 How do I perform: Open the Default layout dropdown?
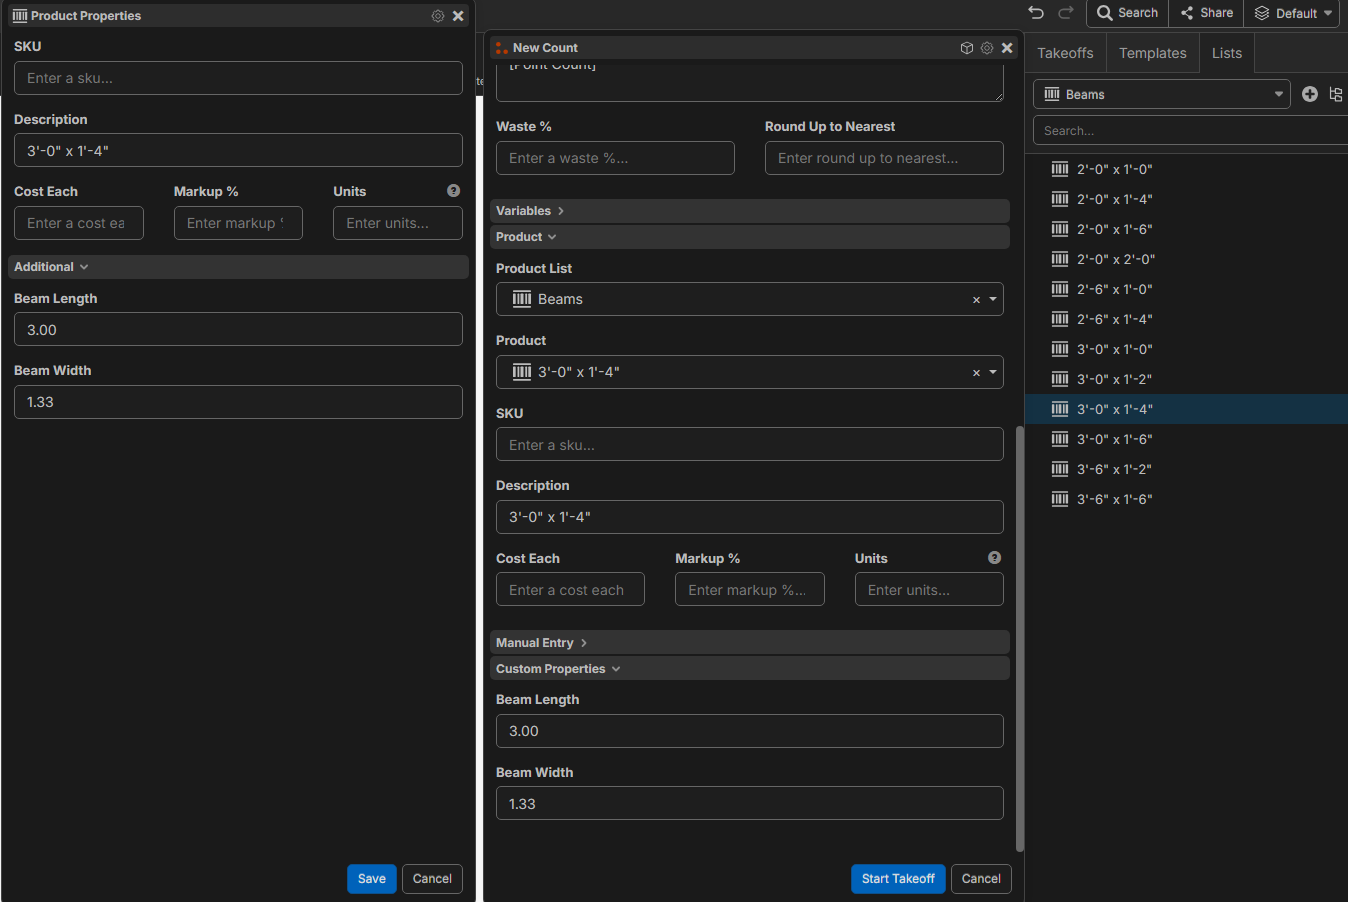pos(1296,13)
